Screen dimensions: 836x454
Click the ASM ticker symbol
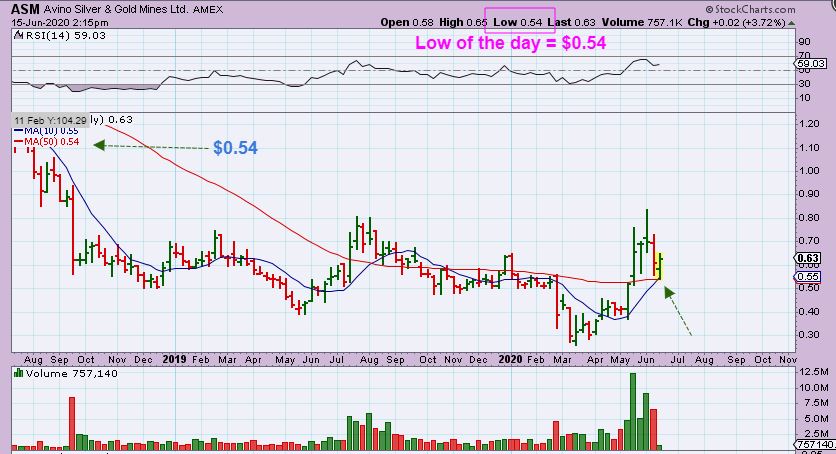tap(24, 7)
